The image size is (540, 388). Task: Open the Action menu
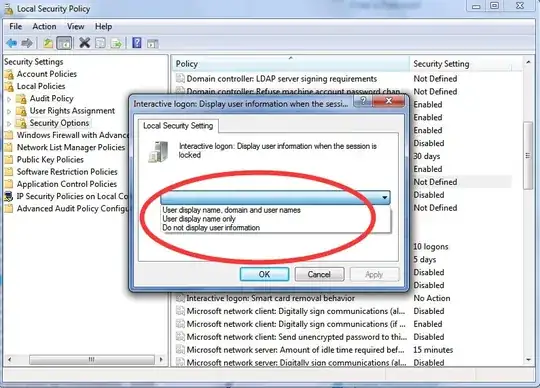tap(44, 27)
